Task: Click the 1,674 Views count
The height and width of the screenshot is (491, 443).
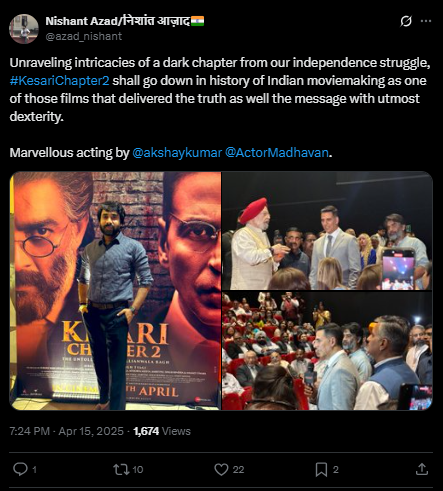Action: pos(162,431)
